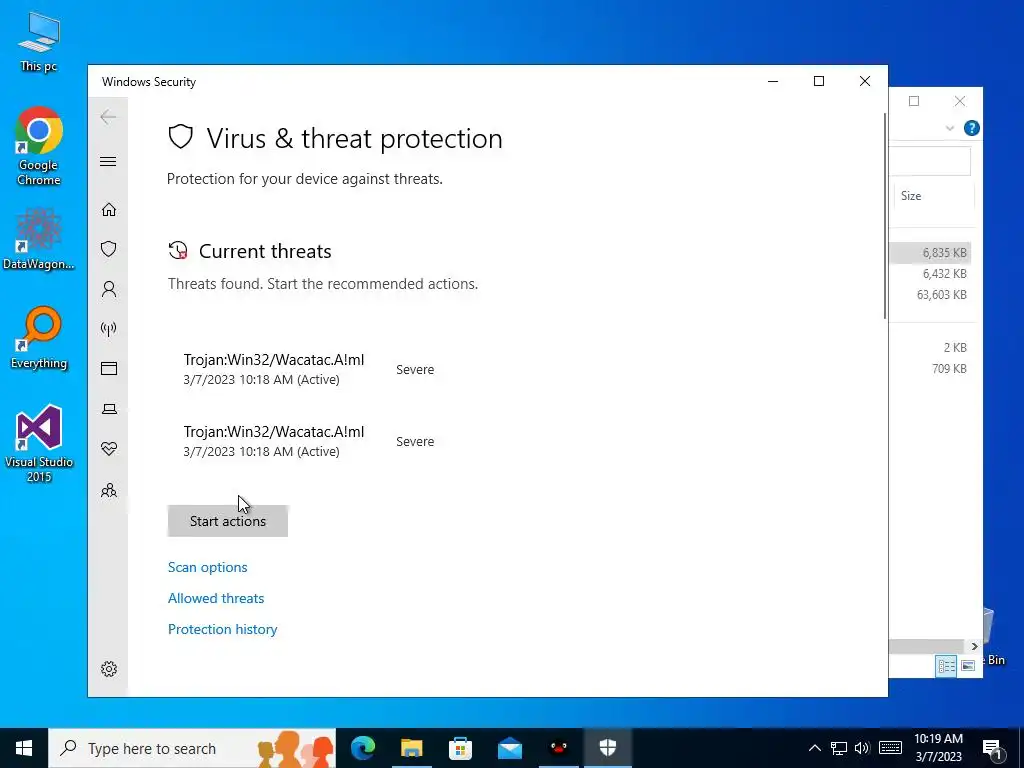Click the Windows Security vertical scrollbar

click(885, 217)
